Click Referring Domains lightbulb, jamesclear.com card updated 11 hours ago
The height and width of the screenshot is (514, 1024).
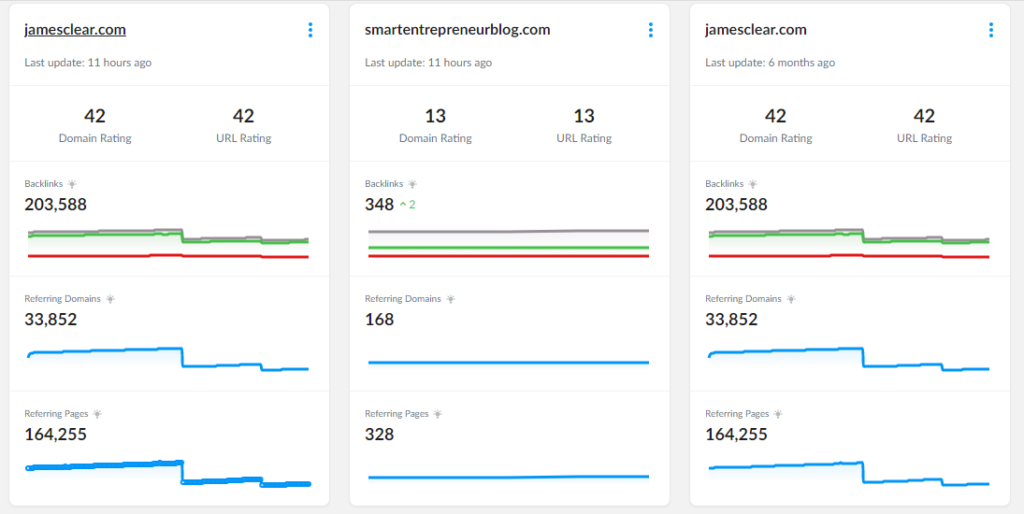110,299
